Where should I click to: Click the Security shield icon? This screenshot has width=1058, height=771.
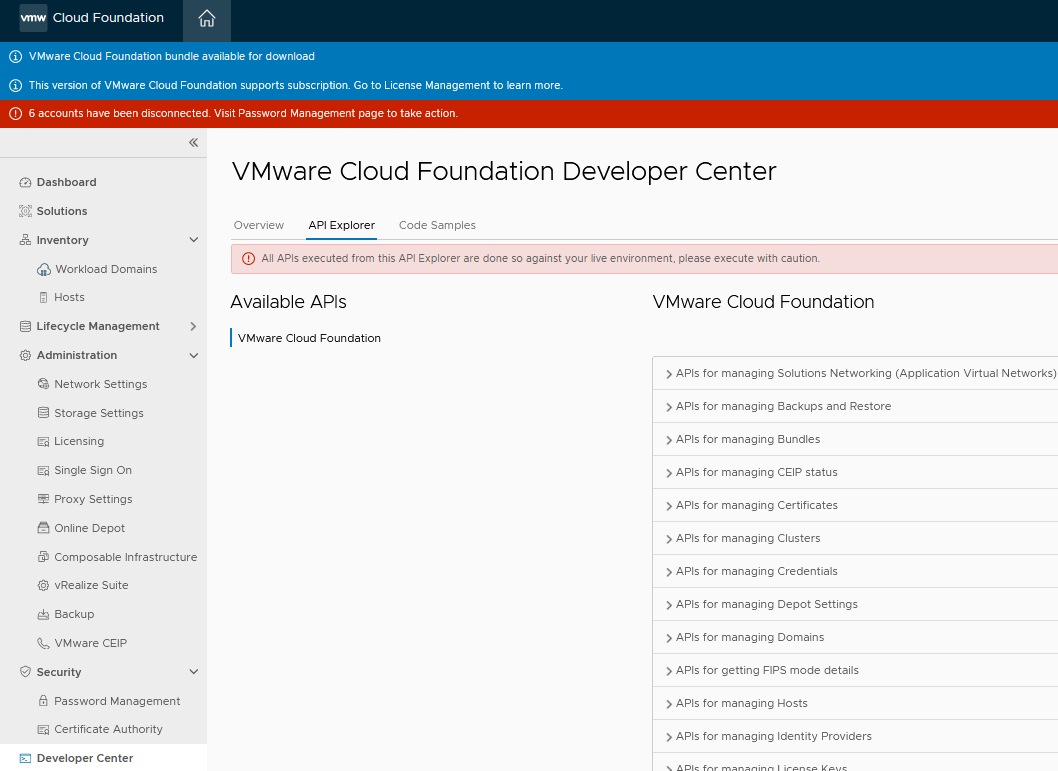click(x=26, y=672)
